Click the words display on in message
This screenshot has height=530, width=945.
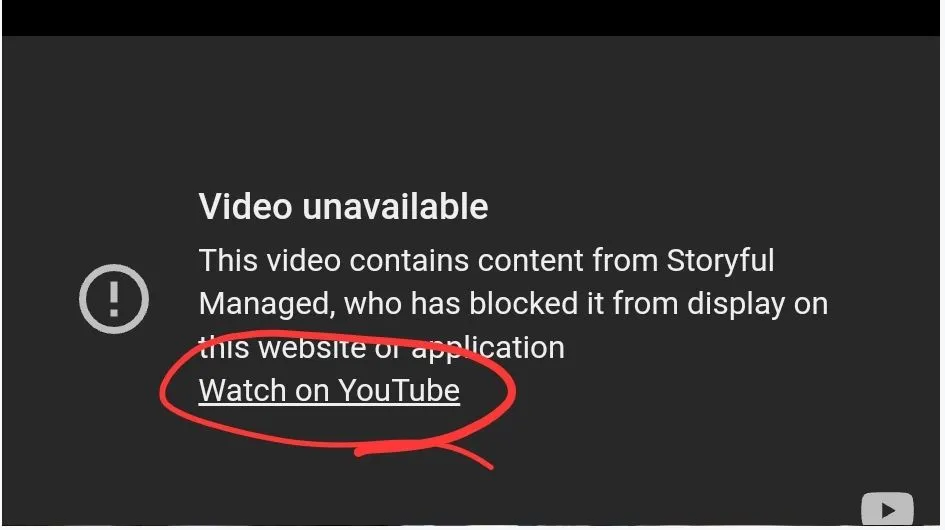(x=758, y=304)
